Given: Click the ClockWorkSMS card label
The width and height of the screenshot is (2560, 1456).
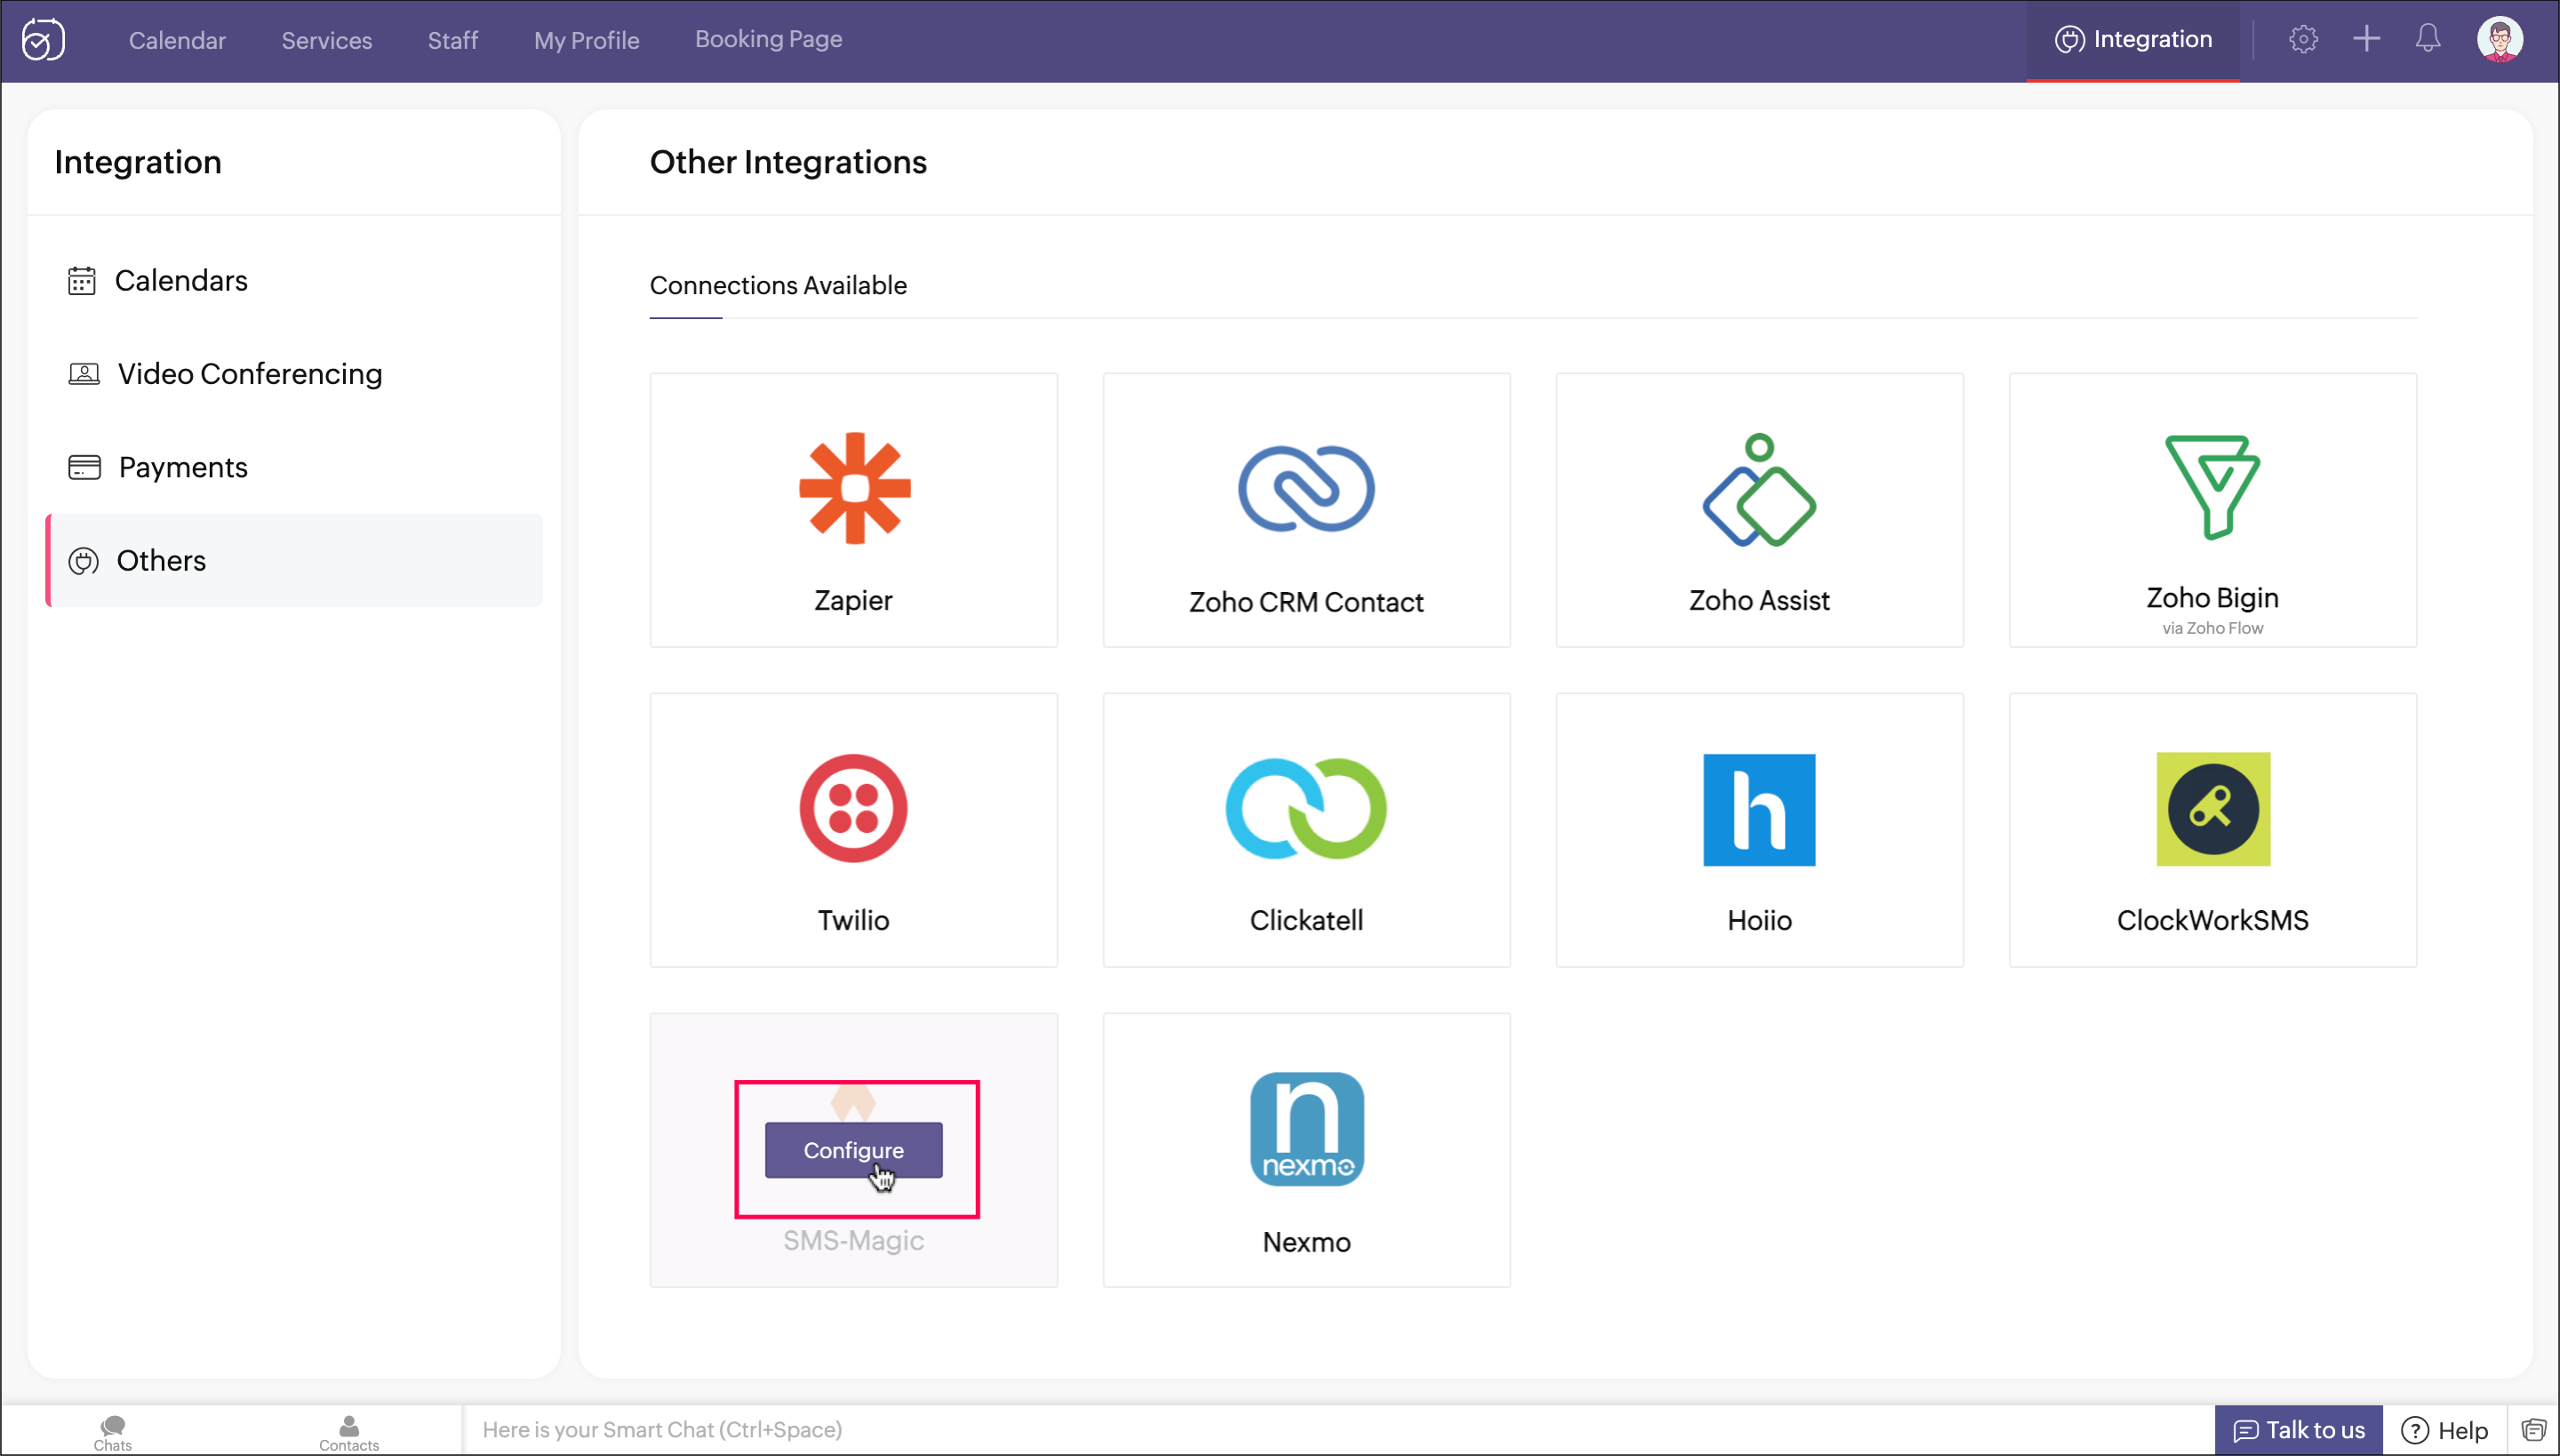Looking at the screenshot, I should [x=2212, y=920].
